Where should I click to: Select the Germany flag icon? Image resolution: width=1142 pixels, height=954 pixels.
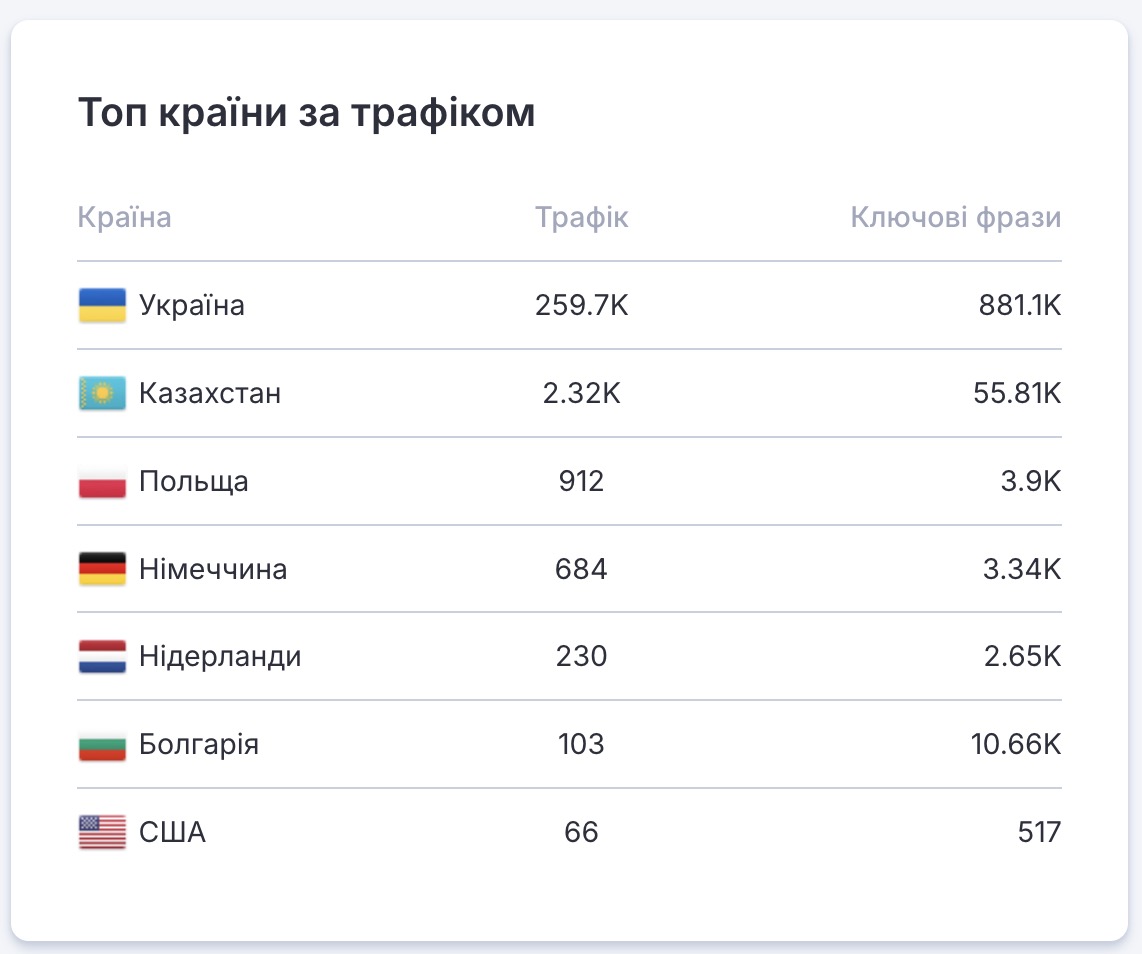tap(102, 569)
